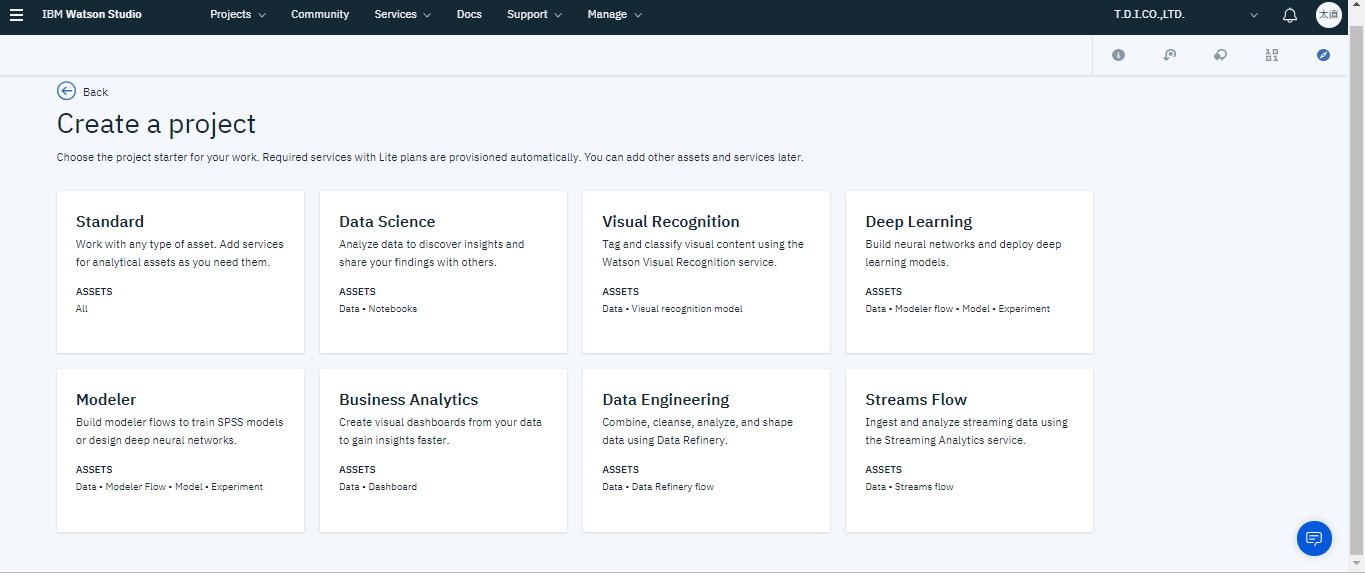The image size is (1365, 575).
Task: Open the comments chat bubbles icon
Action: coord(1220,55)
